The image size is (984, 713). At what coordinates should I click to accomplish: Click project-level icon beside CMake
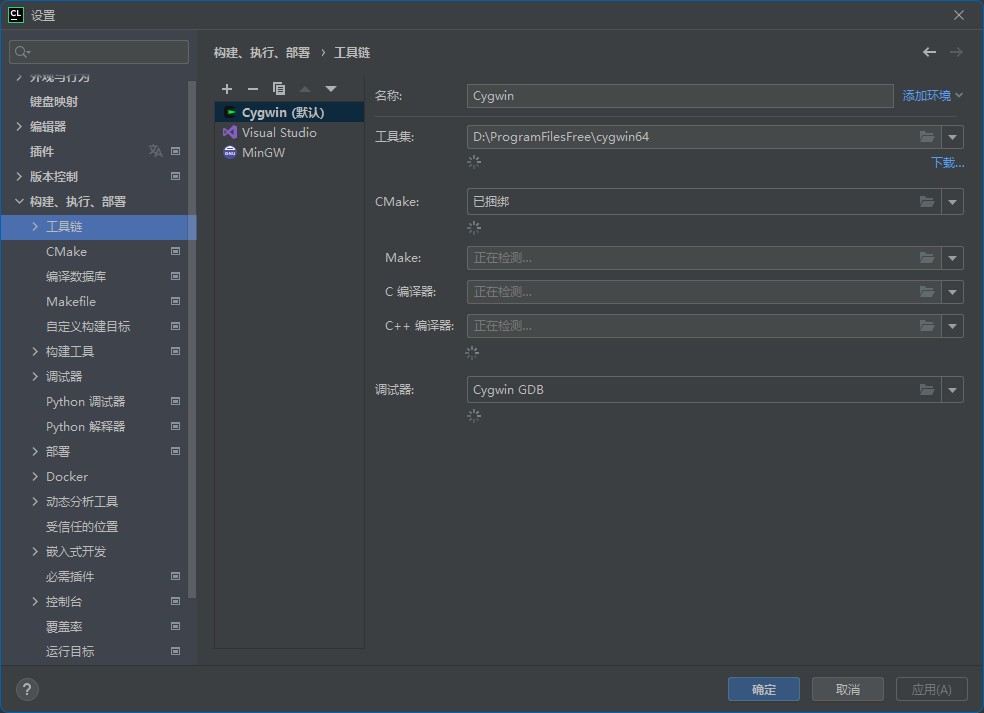176,251
